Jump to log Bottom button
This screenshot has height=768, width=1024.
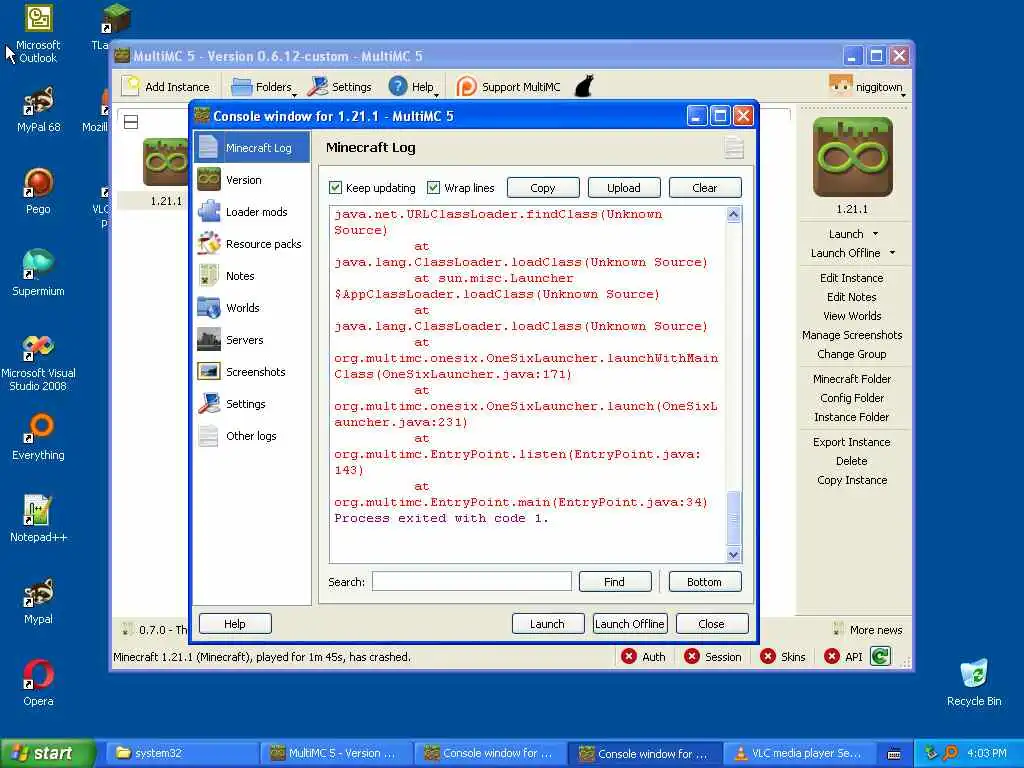click(x=705, y=581)
